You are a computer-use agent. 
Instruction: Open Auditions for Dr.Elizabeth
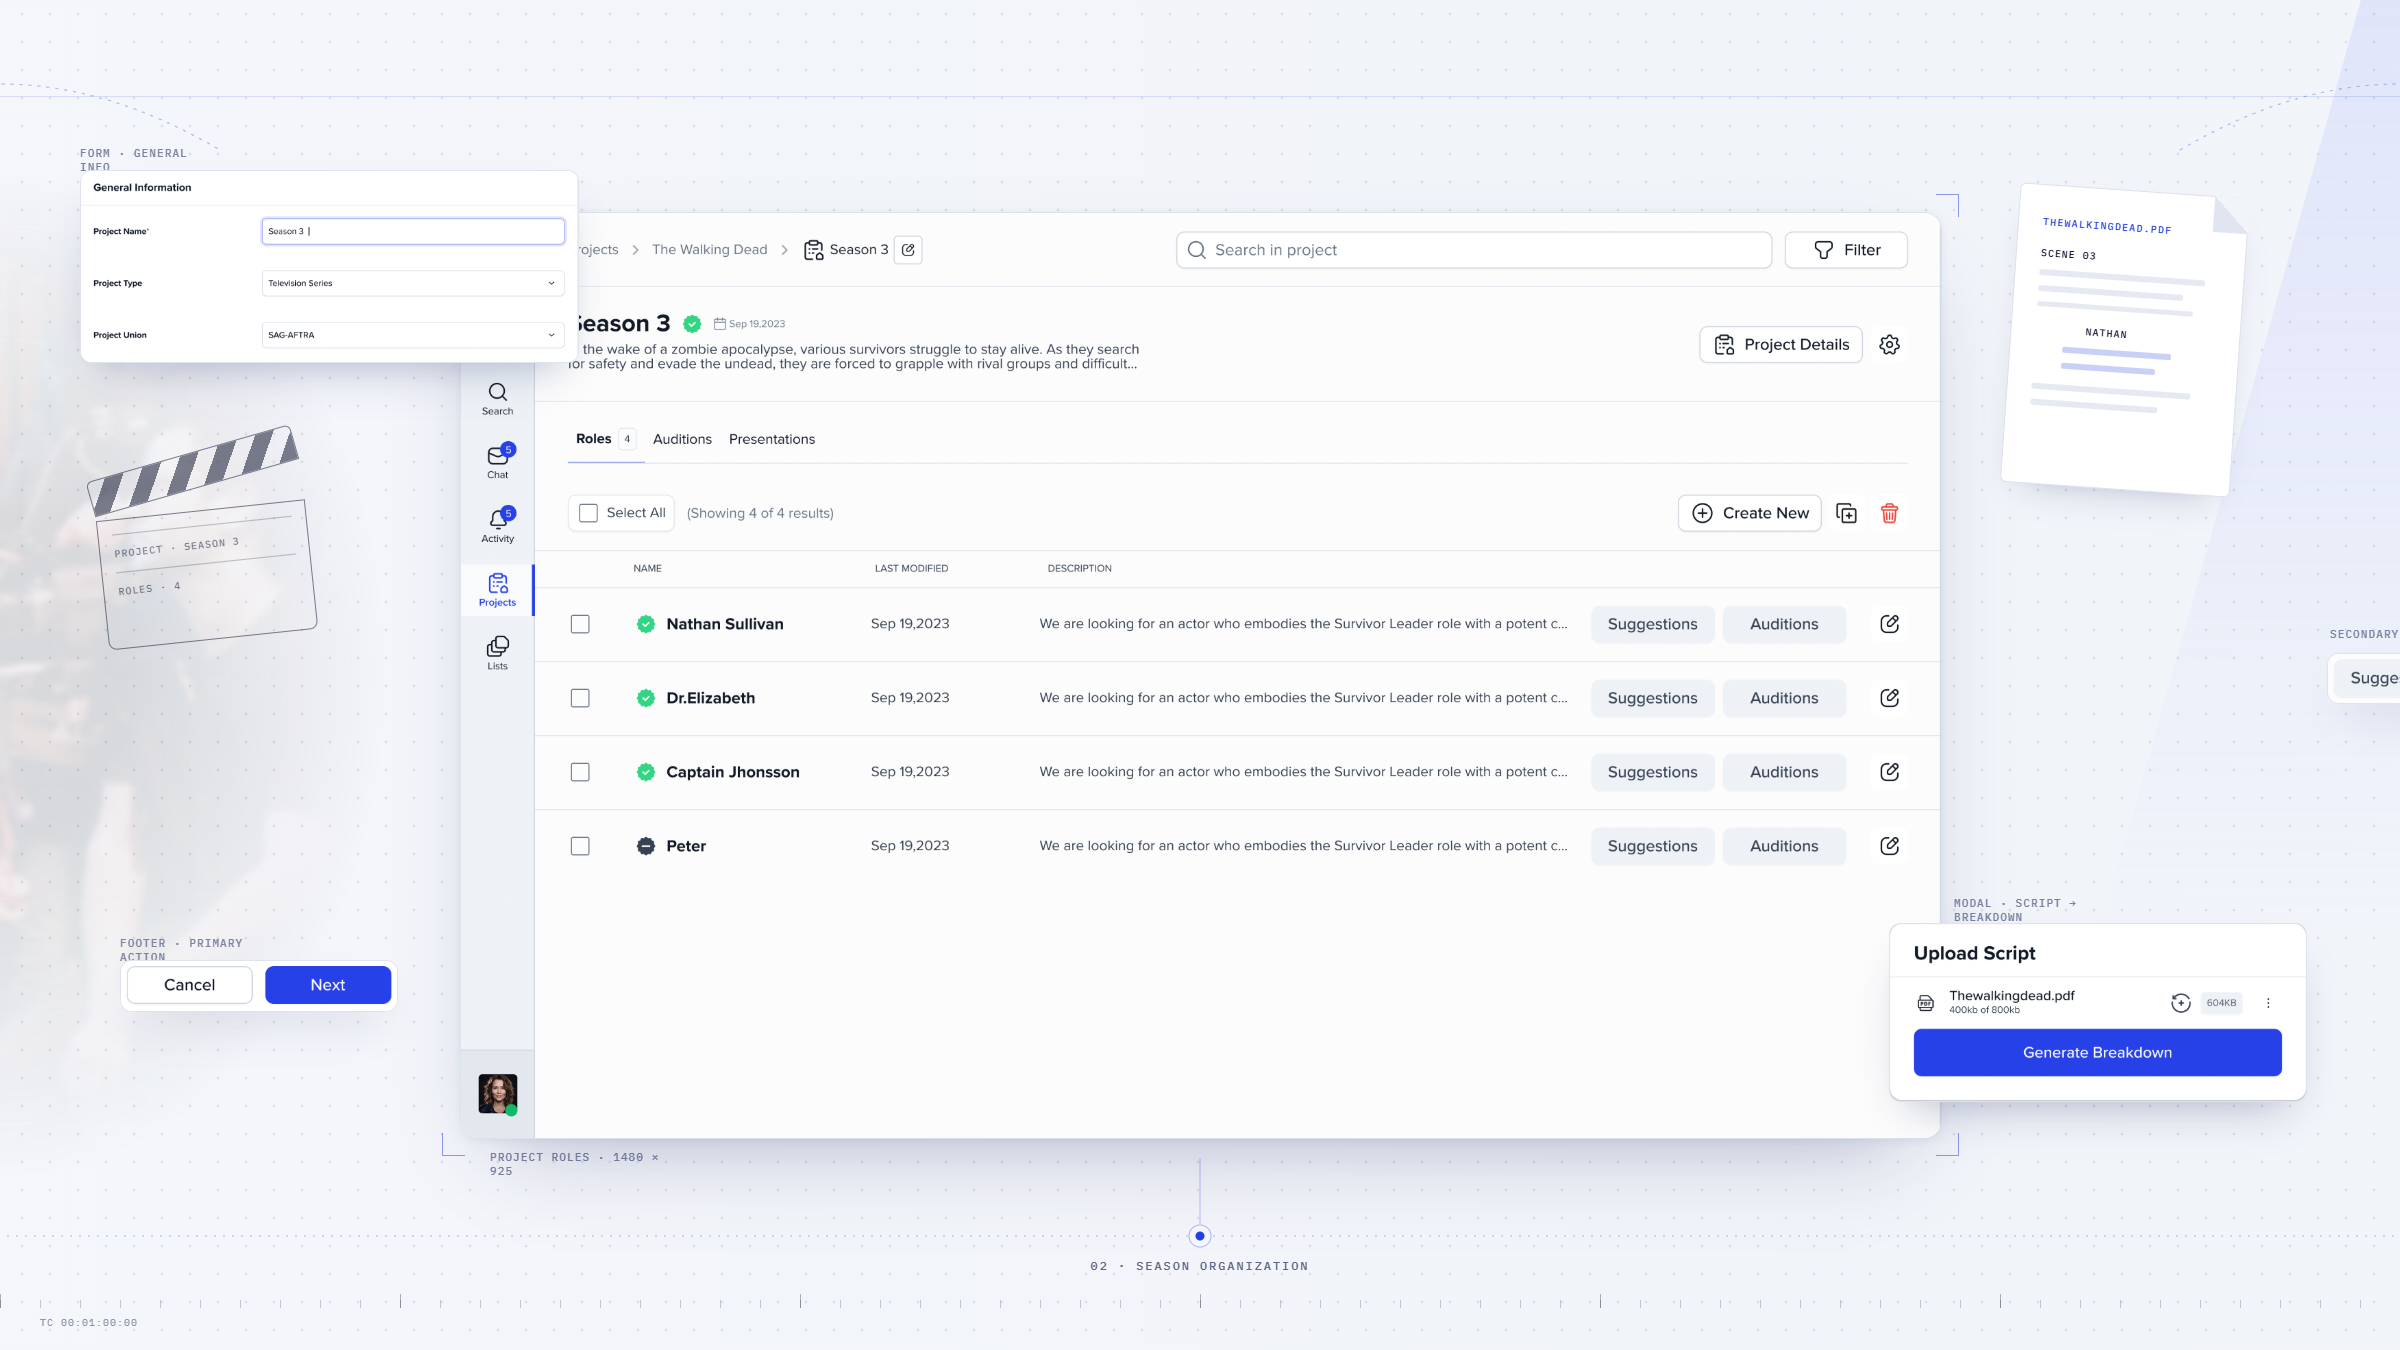coord(1784,698)
